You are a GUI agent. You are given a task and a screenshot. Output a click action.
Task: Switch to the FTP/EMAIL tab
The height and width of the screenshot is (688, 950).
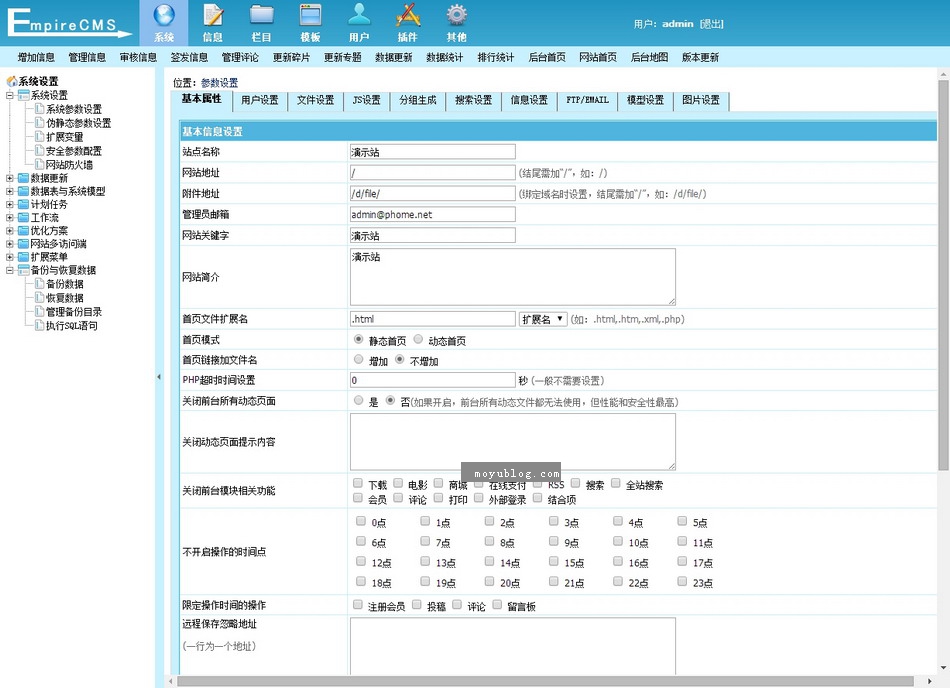point(588,101)
